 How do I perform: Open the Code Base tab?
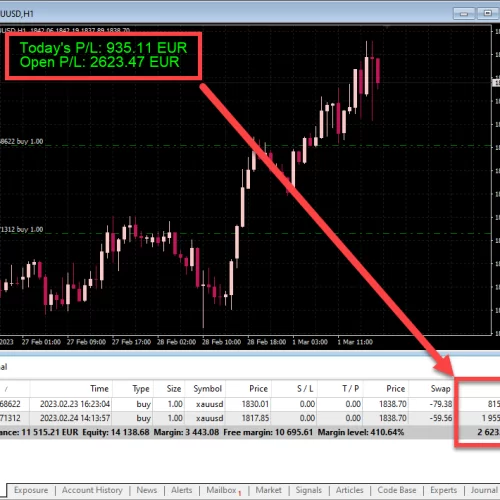pos(397,490)
